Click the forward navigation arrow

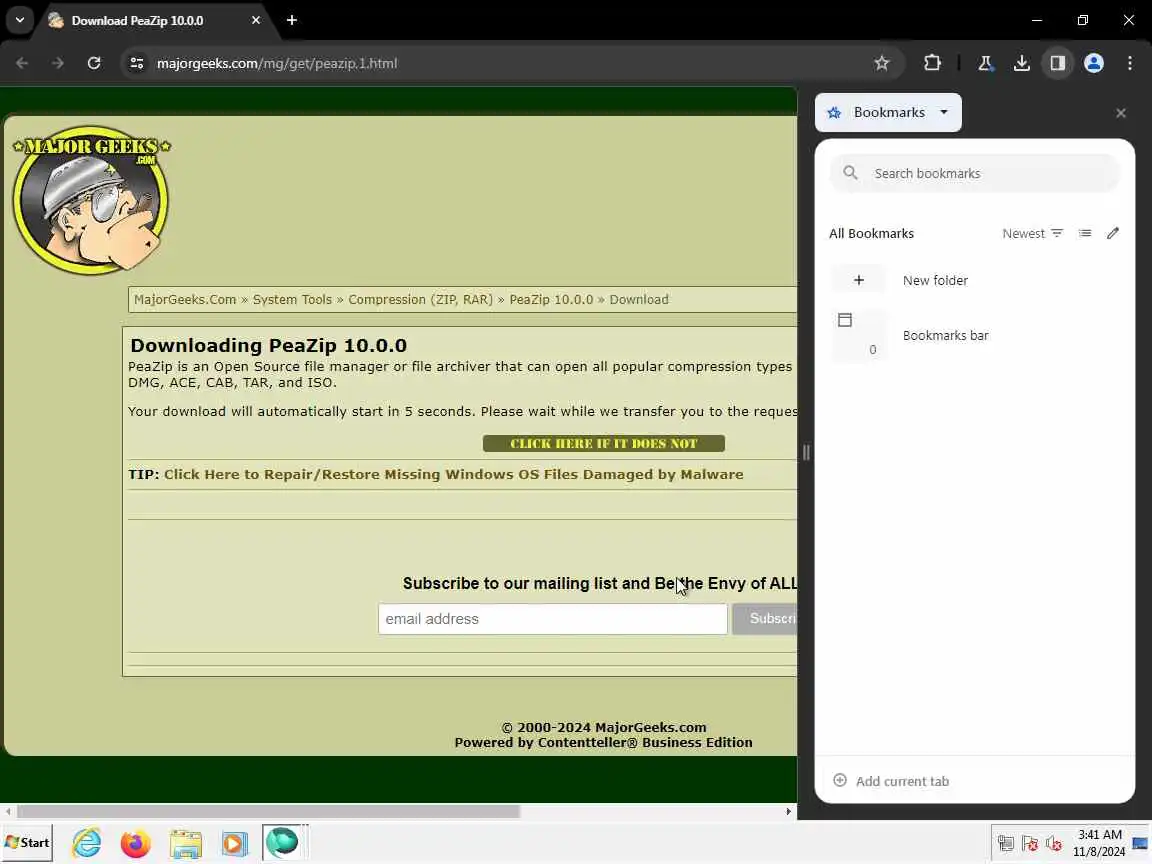click(58, 63)
